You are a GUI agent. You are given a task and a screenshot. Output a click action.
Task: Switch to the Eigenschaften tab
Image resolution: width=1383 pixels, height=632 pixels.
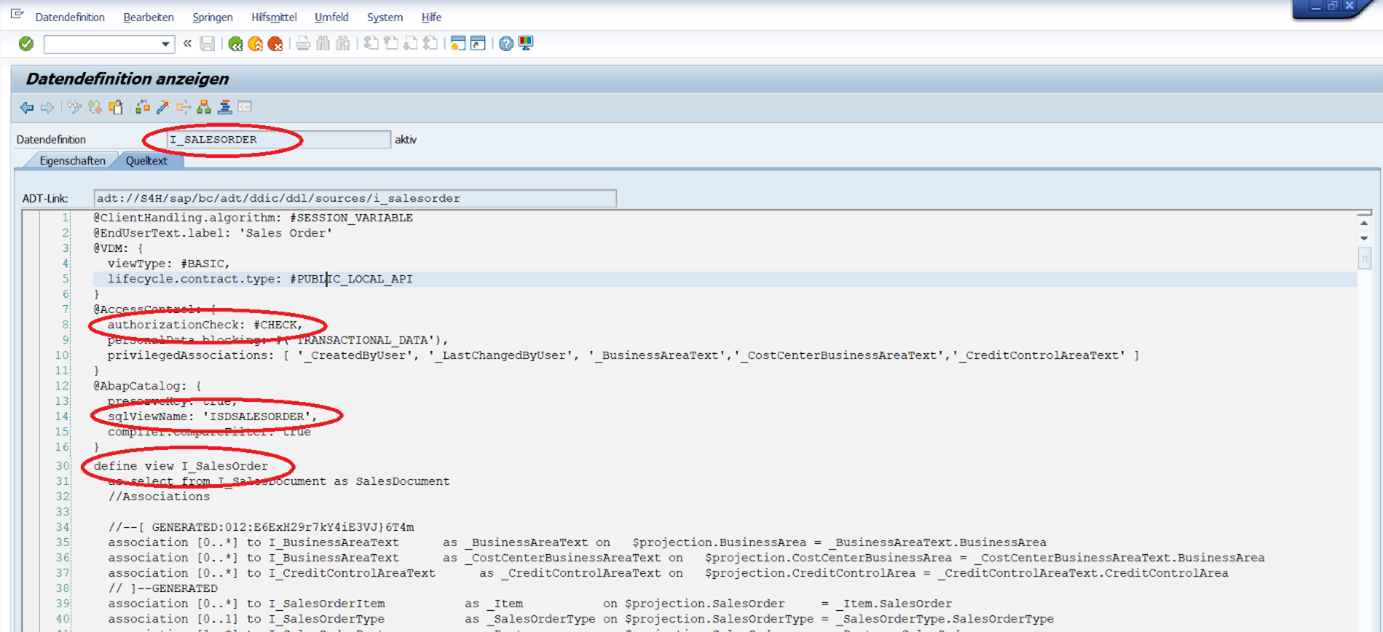point(72,161)
